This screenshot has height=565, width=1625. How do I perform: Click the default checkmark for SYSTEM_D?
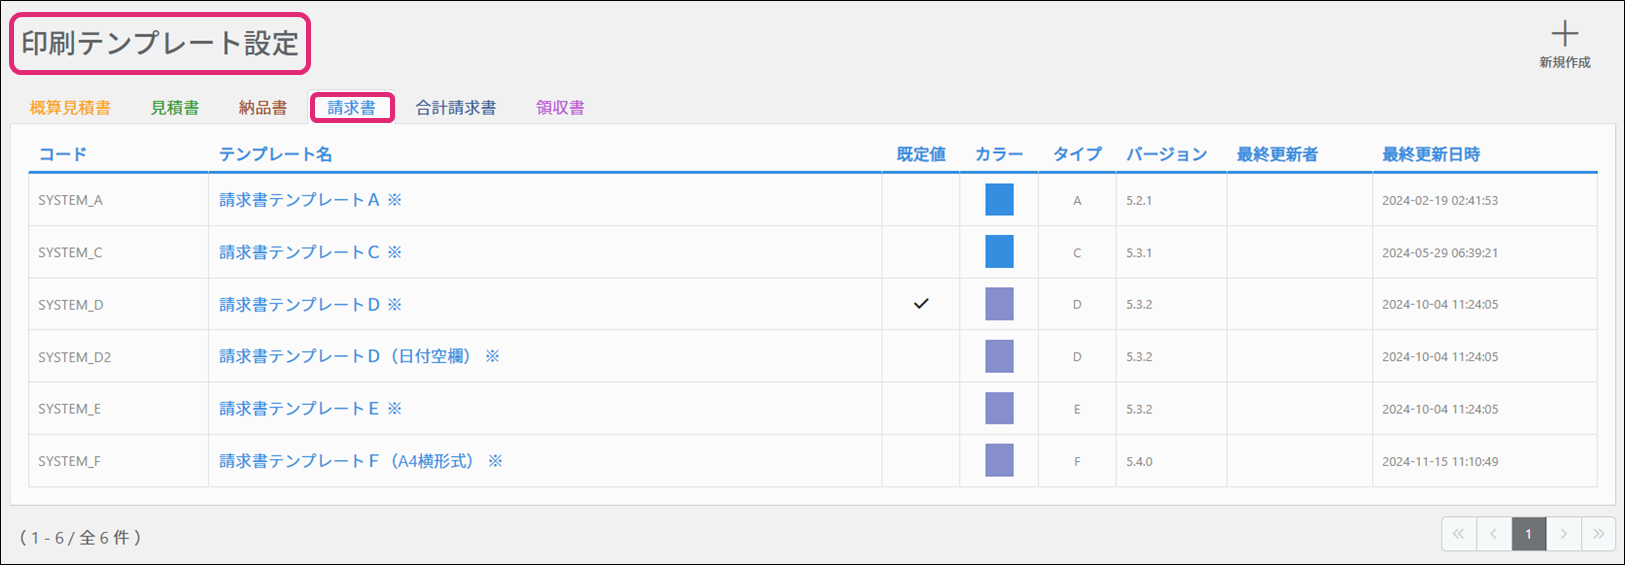click(x=921, y=304)
